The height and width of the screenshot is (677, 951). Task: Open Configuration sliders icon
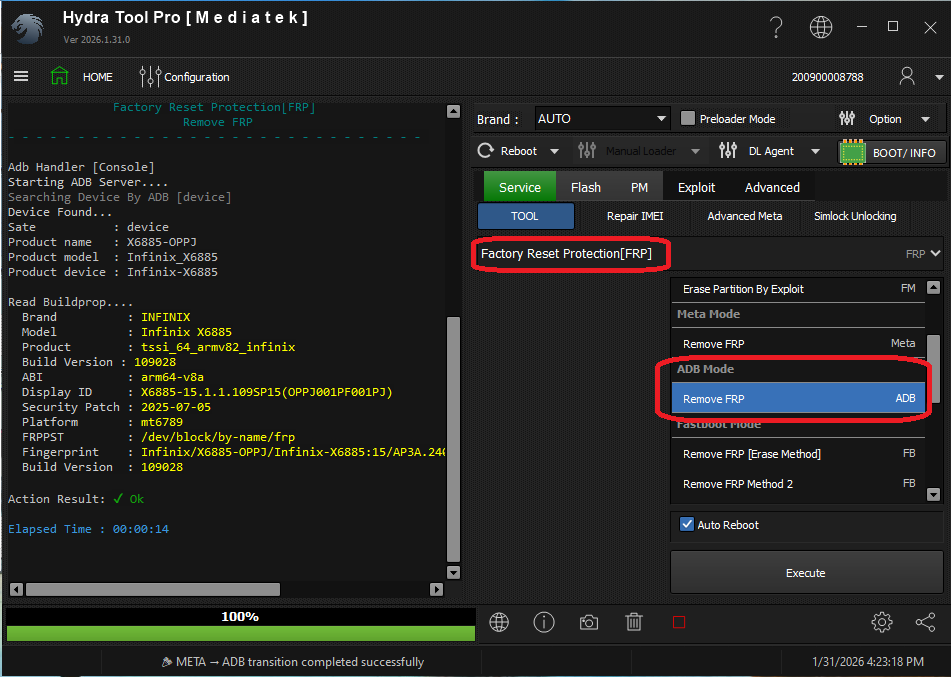[150, 76]
